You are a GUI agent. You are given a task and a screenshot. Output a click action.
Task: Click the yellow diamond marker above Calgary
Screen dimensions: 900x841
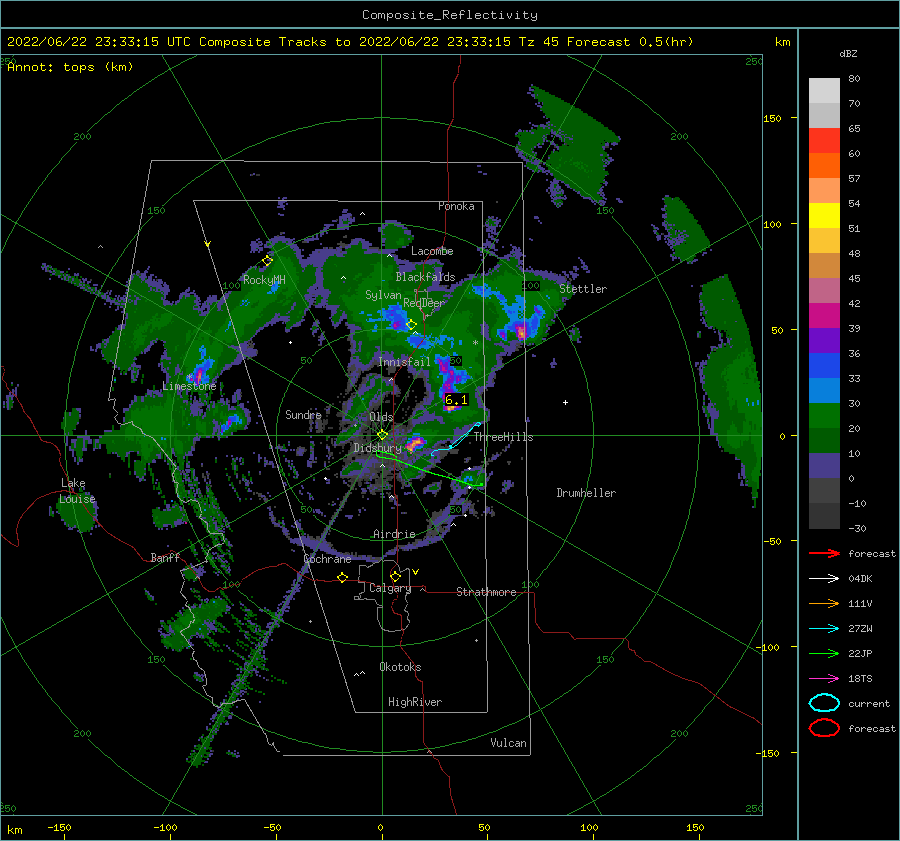[395, 576]
